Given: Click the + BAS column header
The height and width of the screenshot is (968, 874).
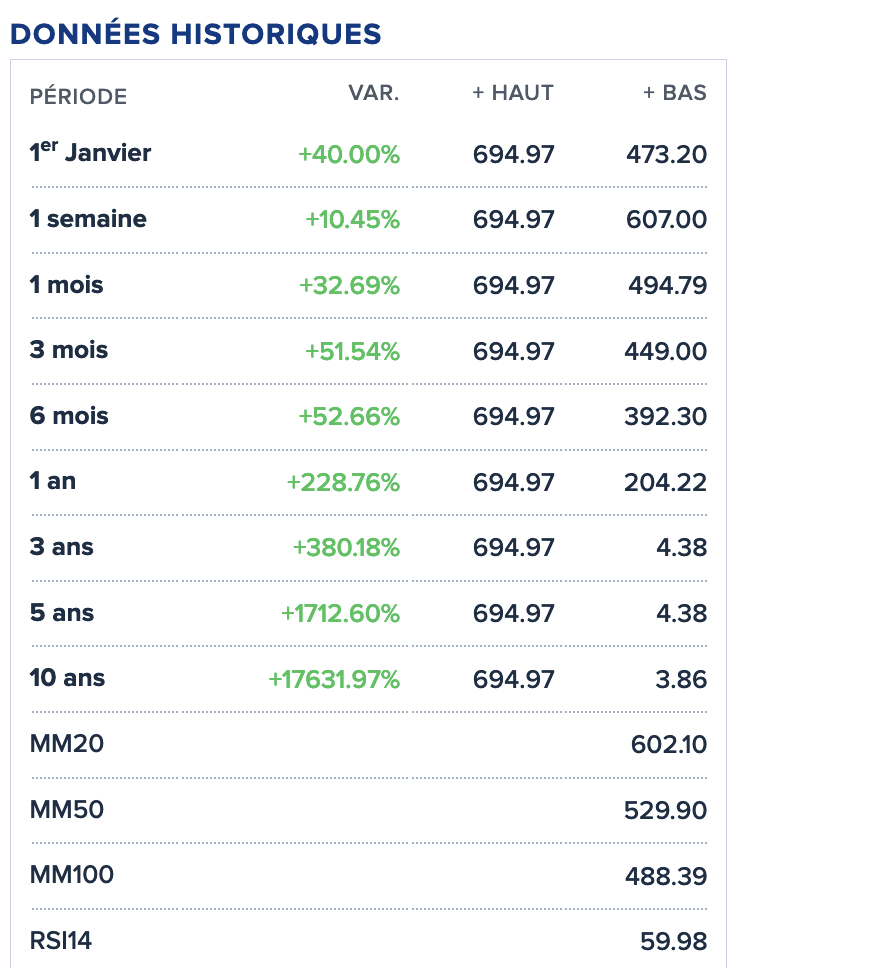Looking at the screenshot, I should tap(674, 93).
